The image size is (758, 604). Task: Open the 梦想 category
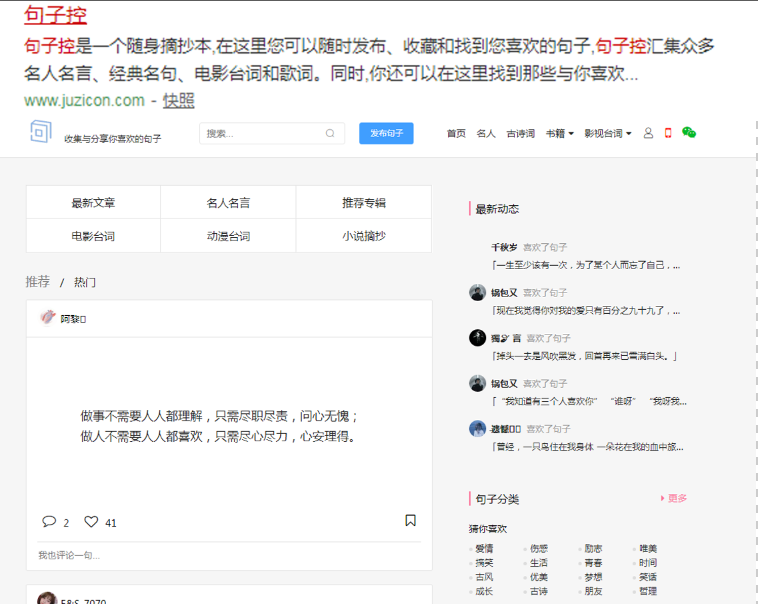pos(593,577)
